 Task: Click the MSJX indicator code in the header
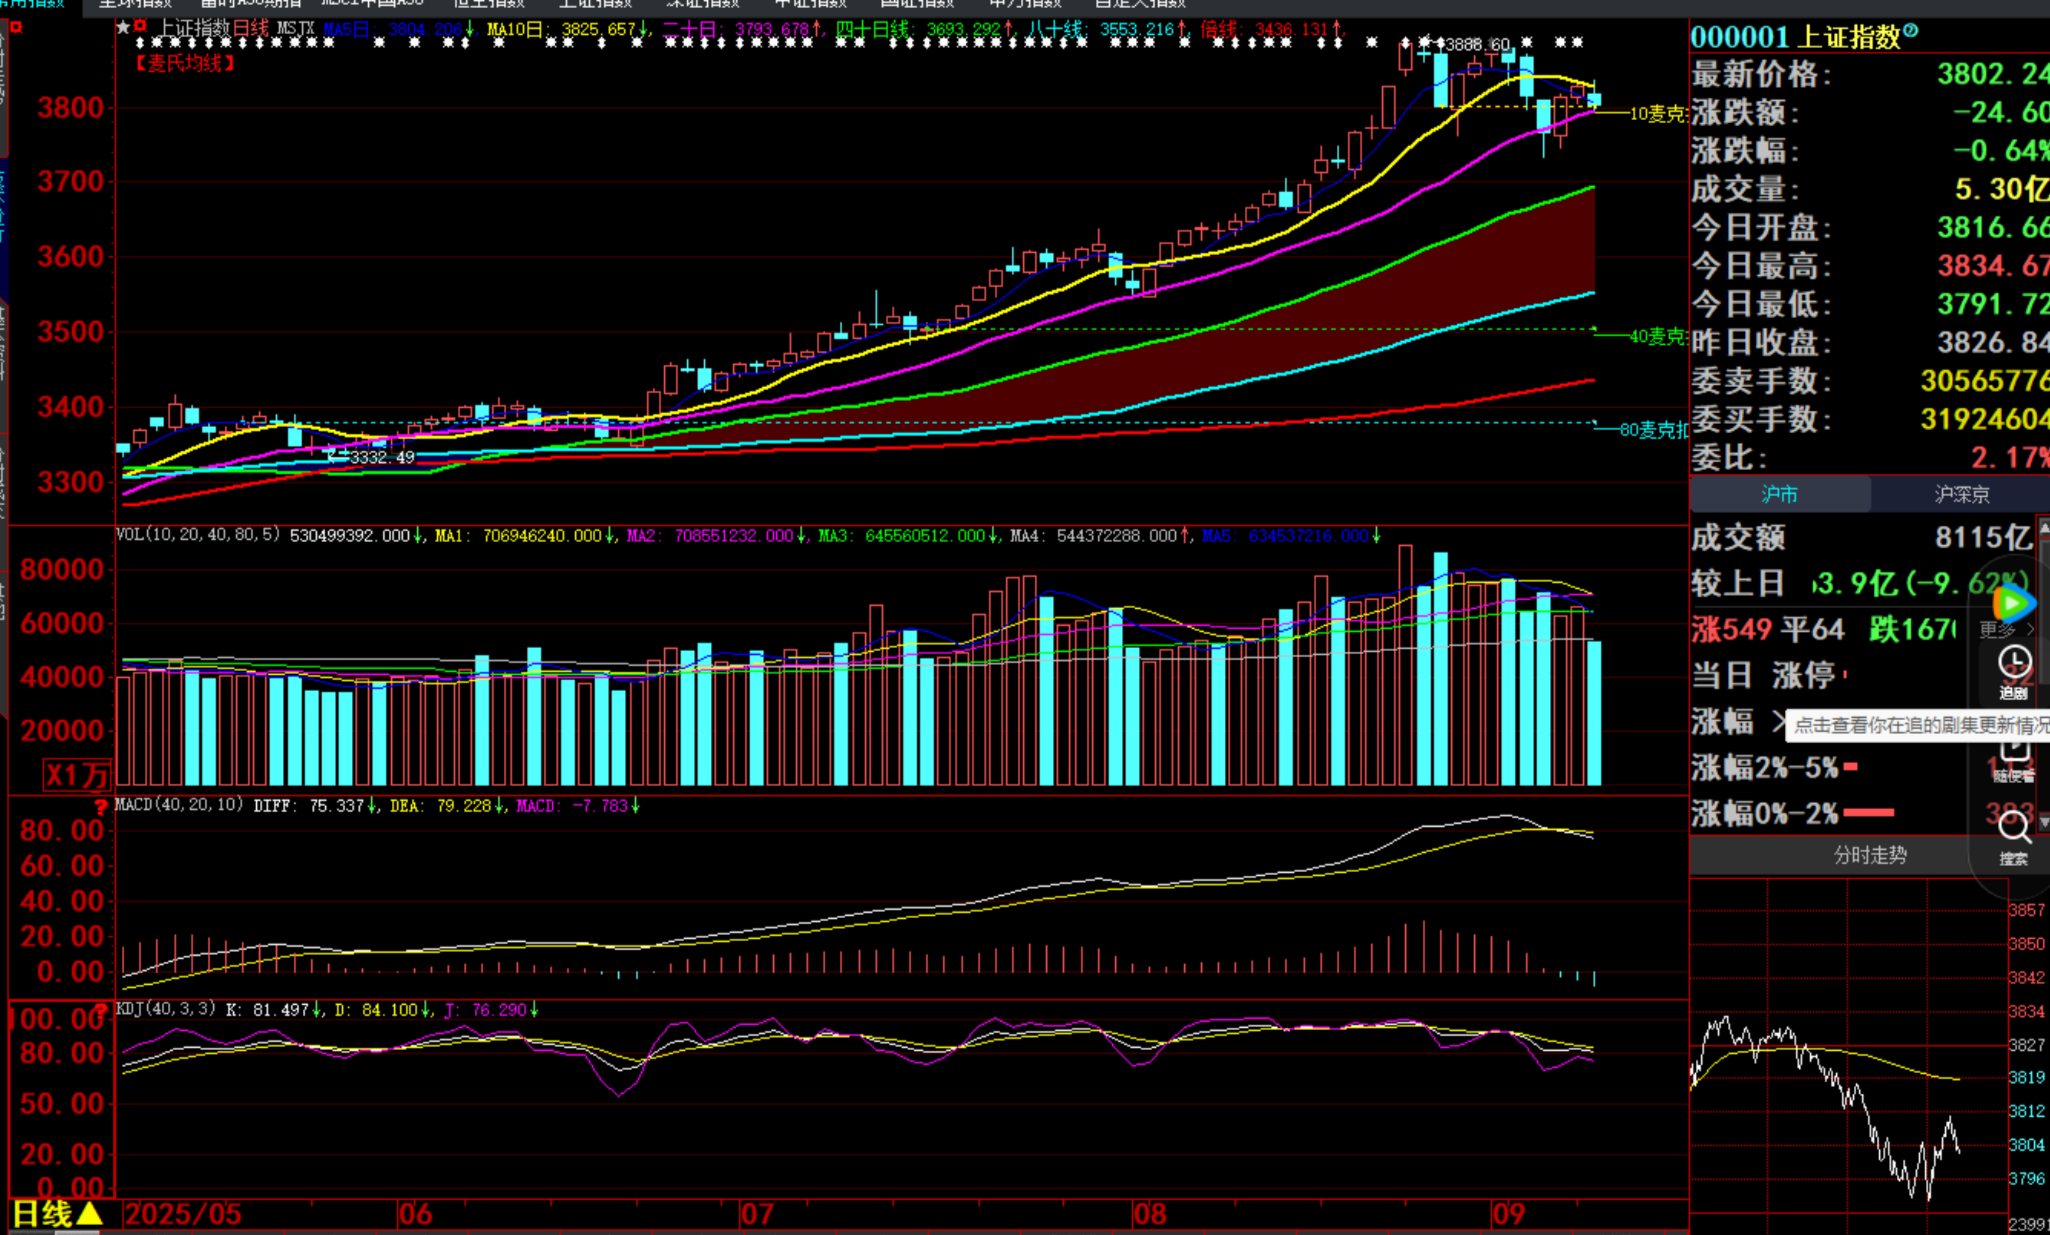(x=295, y=29)
